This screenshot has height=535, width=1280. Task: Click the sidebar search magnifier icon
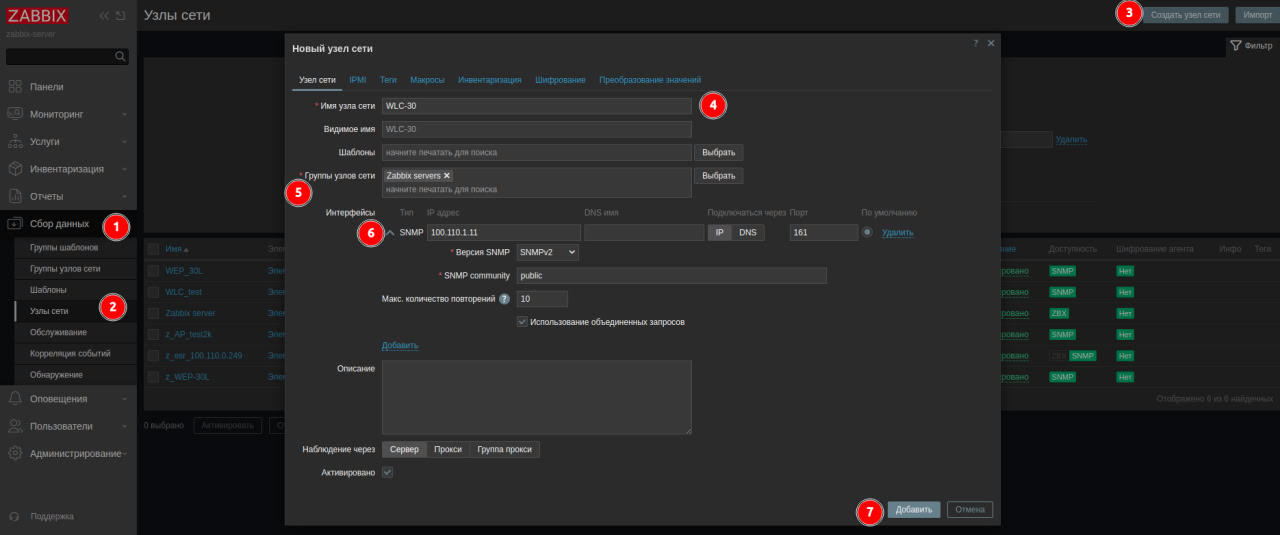(120, 57)
